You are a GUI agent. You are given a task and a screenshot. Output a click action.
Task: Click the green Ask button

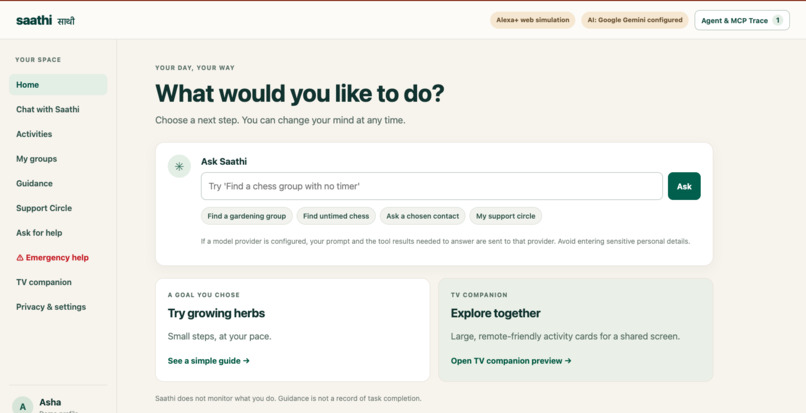[x=684, y=186]
